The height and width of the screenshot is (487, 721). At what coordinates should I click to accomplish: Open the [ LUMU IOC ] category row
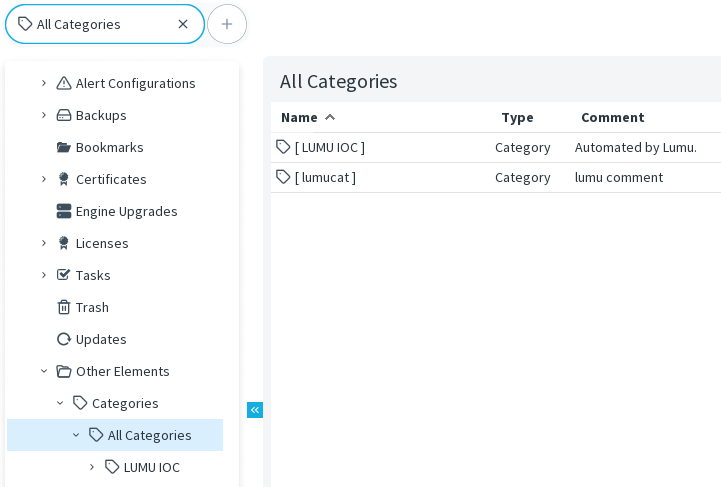[330, 147]
